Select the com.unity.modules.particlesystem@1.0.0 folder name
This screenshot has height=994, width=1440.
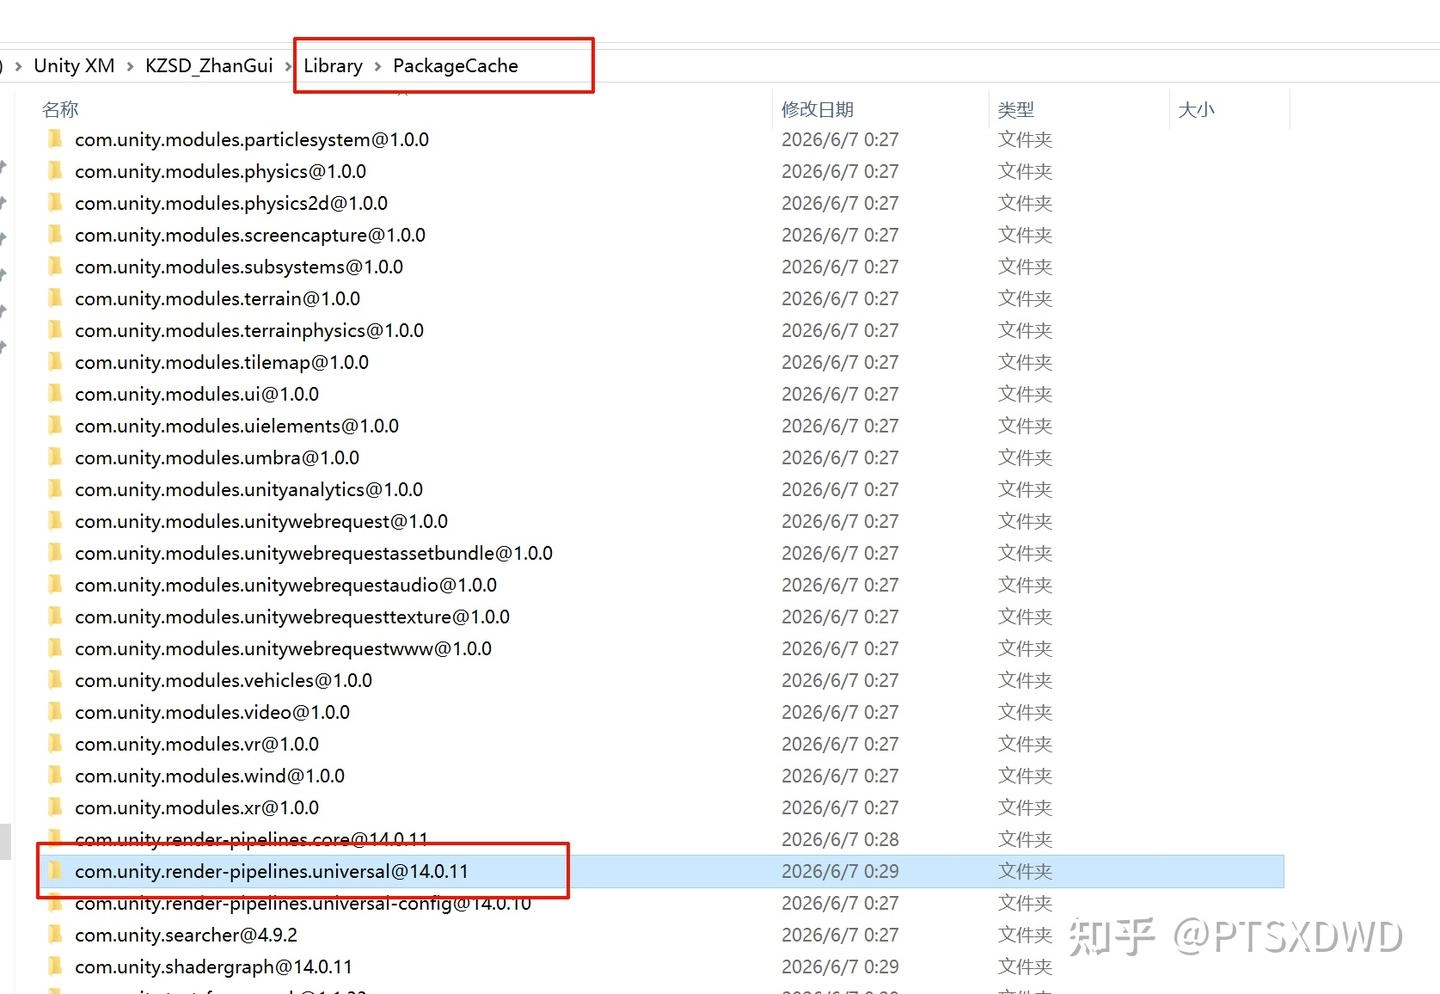(x=252, y=140)
